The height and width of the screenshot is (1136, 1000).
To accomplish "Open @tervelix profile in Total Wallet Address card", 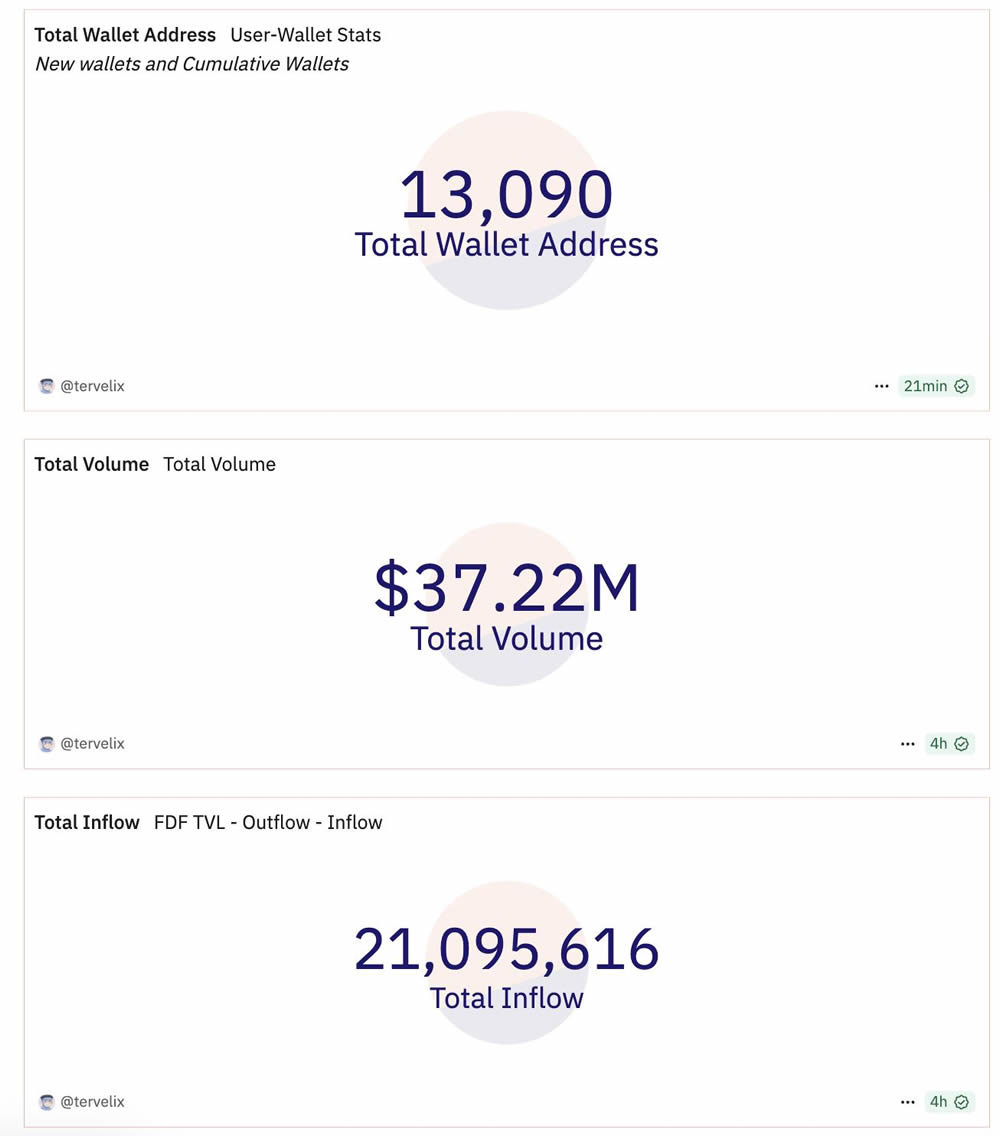I will point(92,386).
